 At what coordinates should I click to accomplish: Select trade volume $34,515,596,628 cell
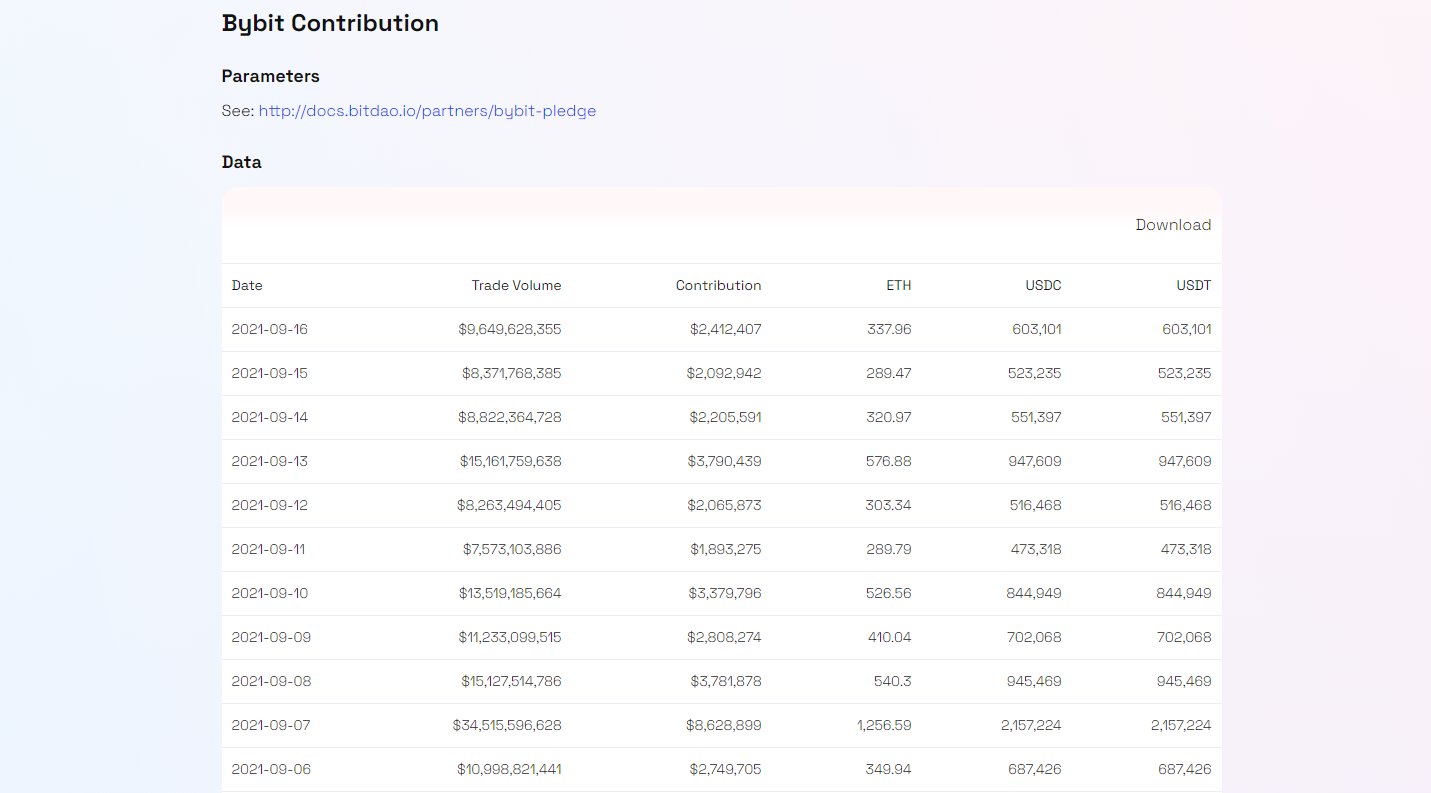pyautogui.click(x=507, y=725)
